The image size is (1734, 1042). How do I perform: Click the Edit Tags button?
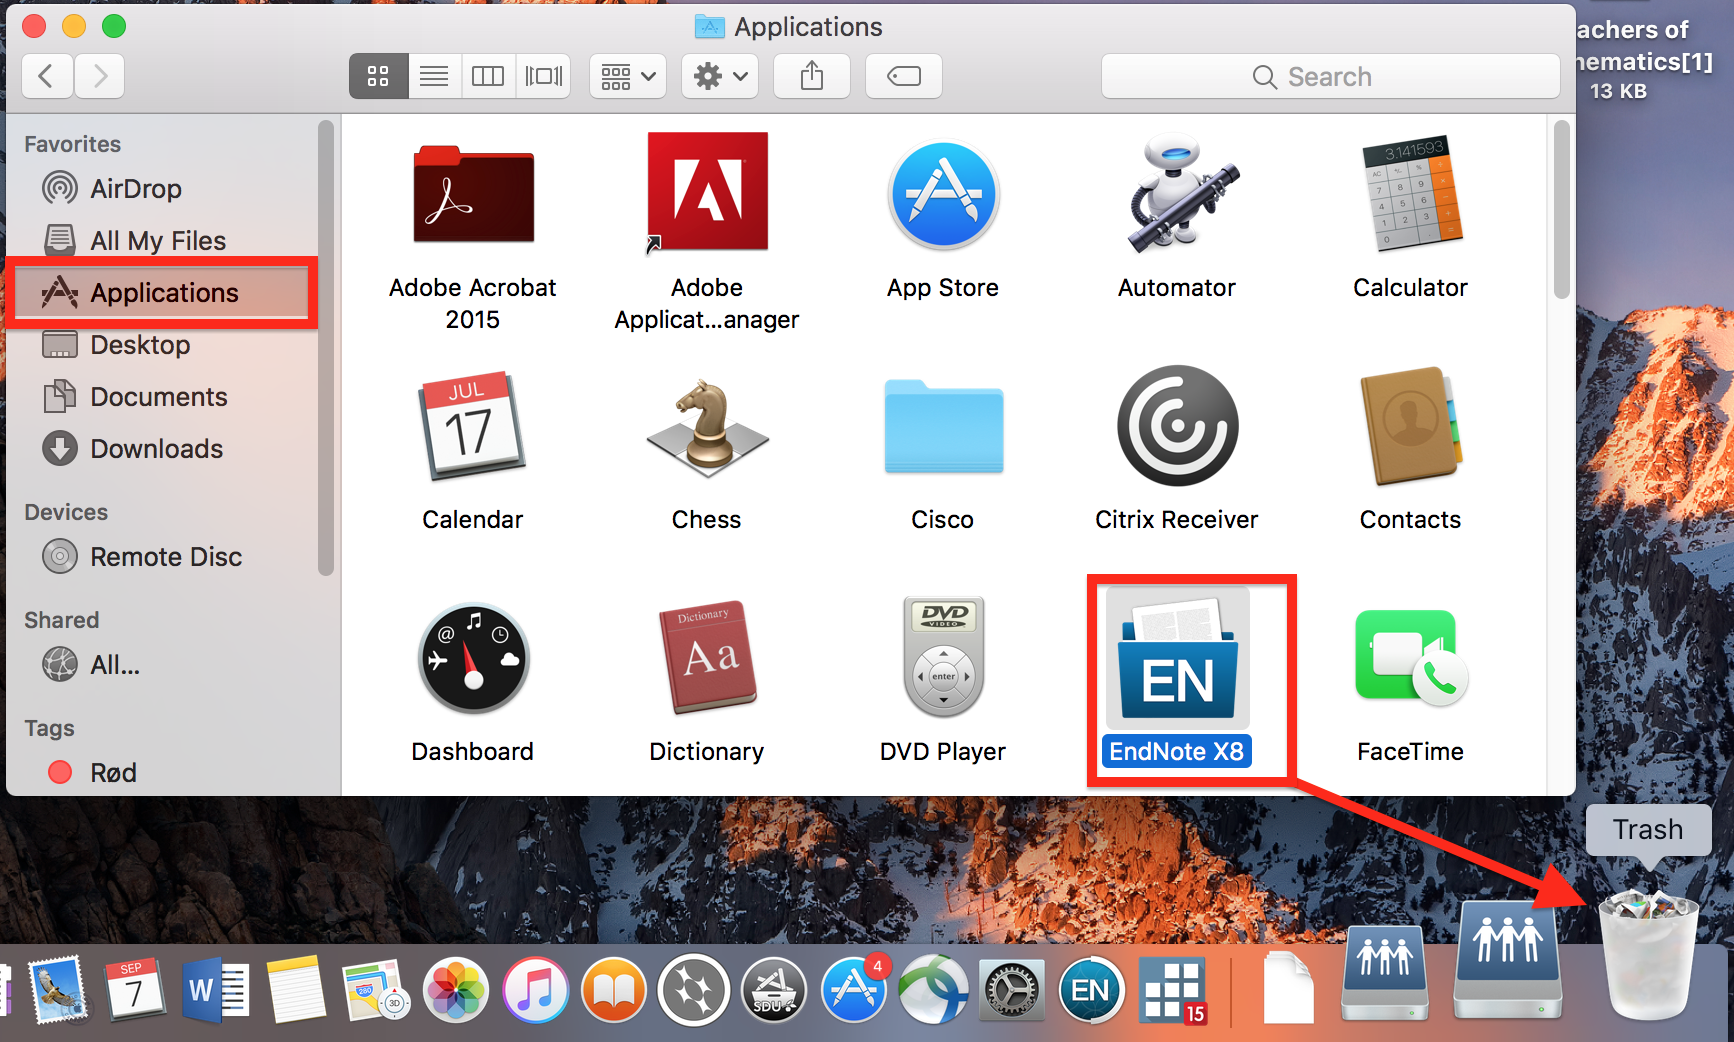[904, 76]
